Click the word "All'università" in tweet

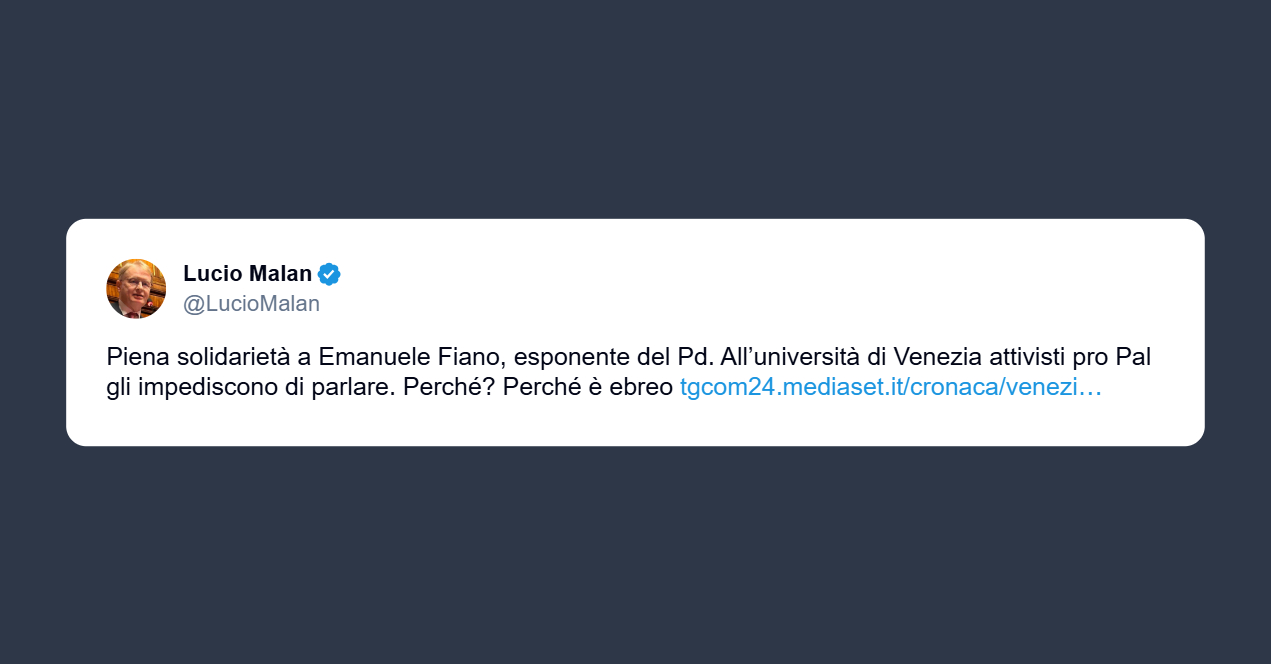pyautogui.click(x=790, y=357)
